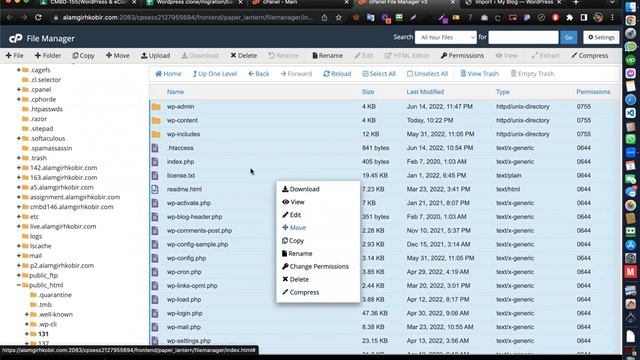Open the Upload tool
The image size is (640, 360).
click(156, 56)
